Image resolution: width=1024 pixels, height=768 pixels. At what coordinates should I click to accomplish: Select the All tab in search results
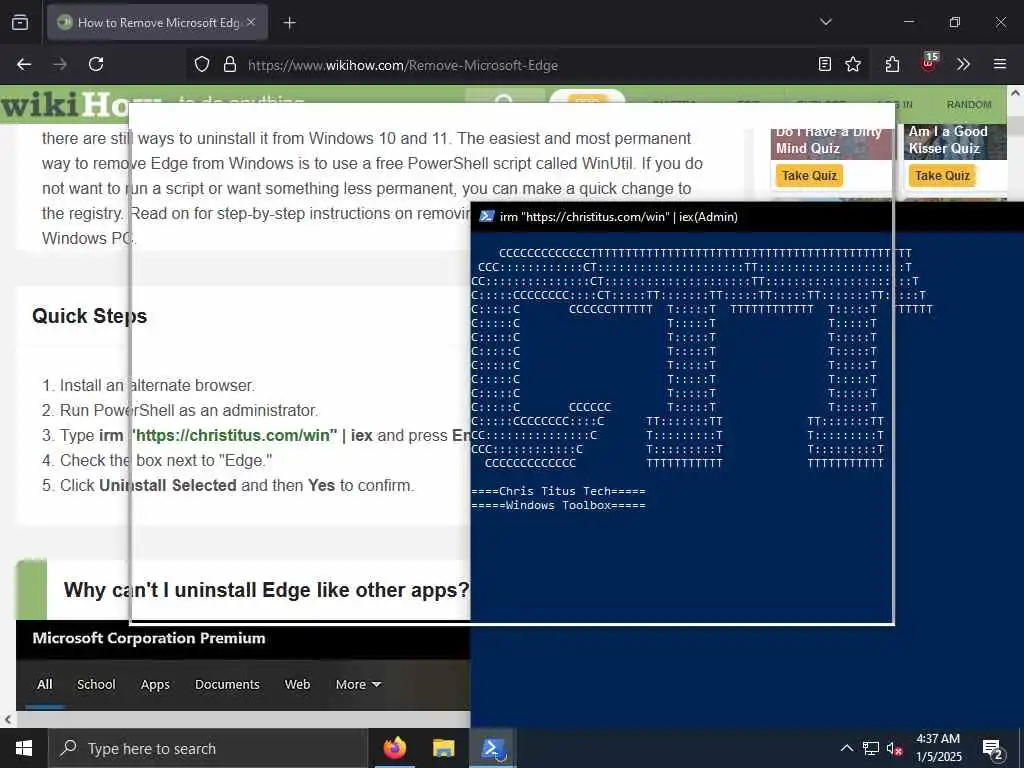(x=44, y=684)
